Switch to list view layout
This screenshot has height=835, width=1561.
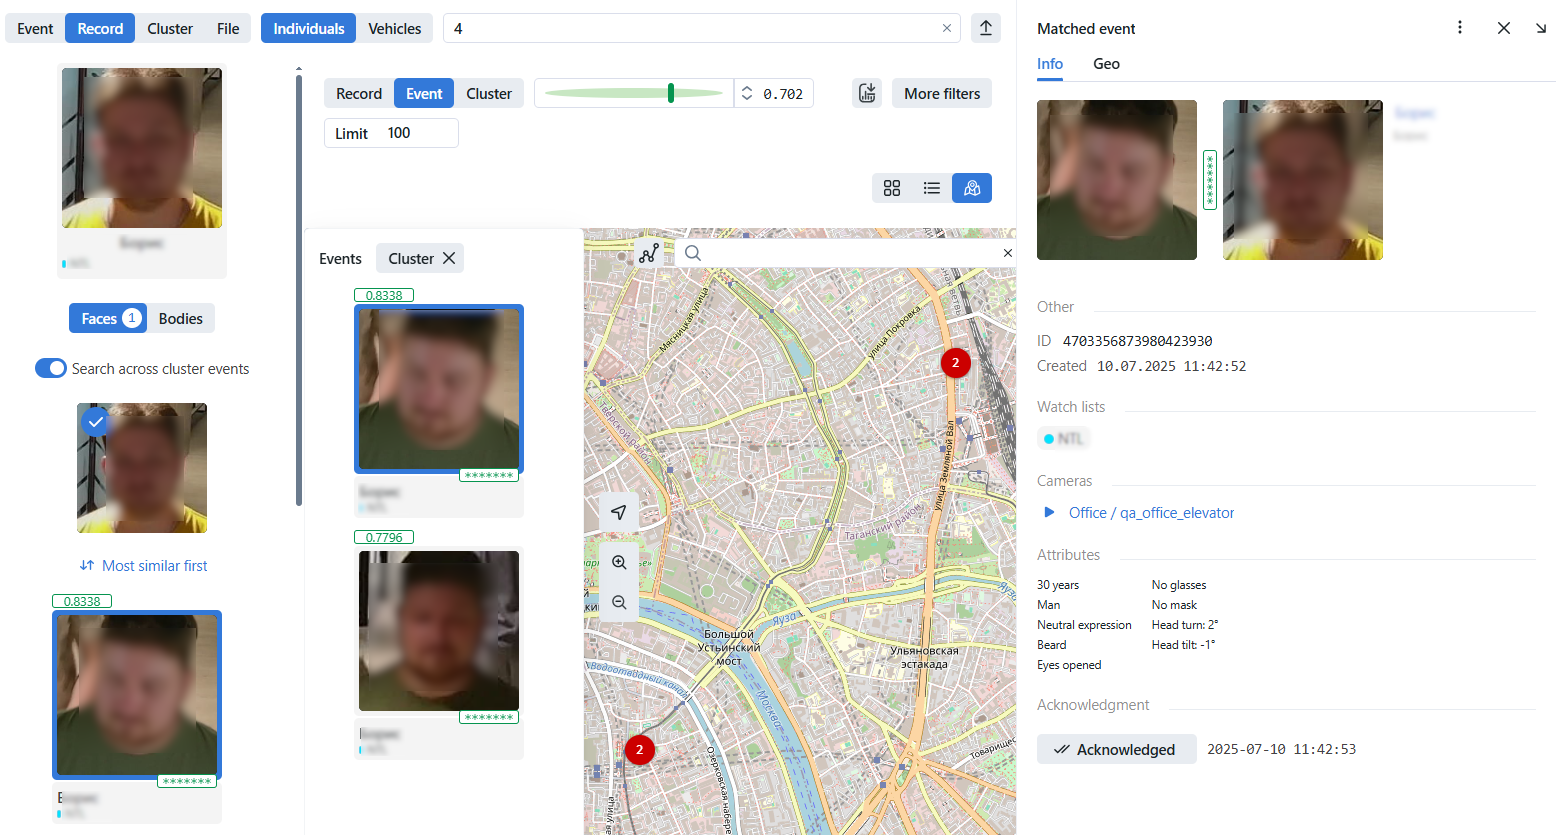point(932,187)
